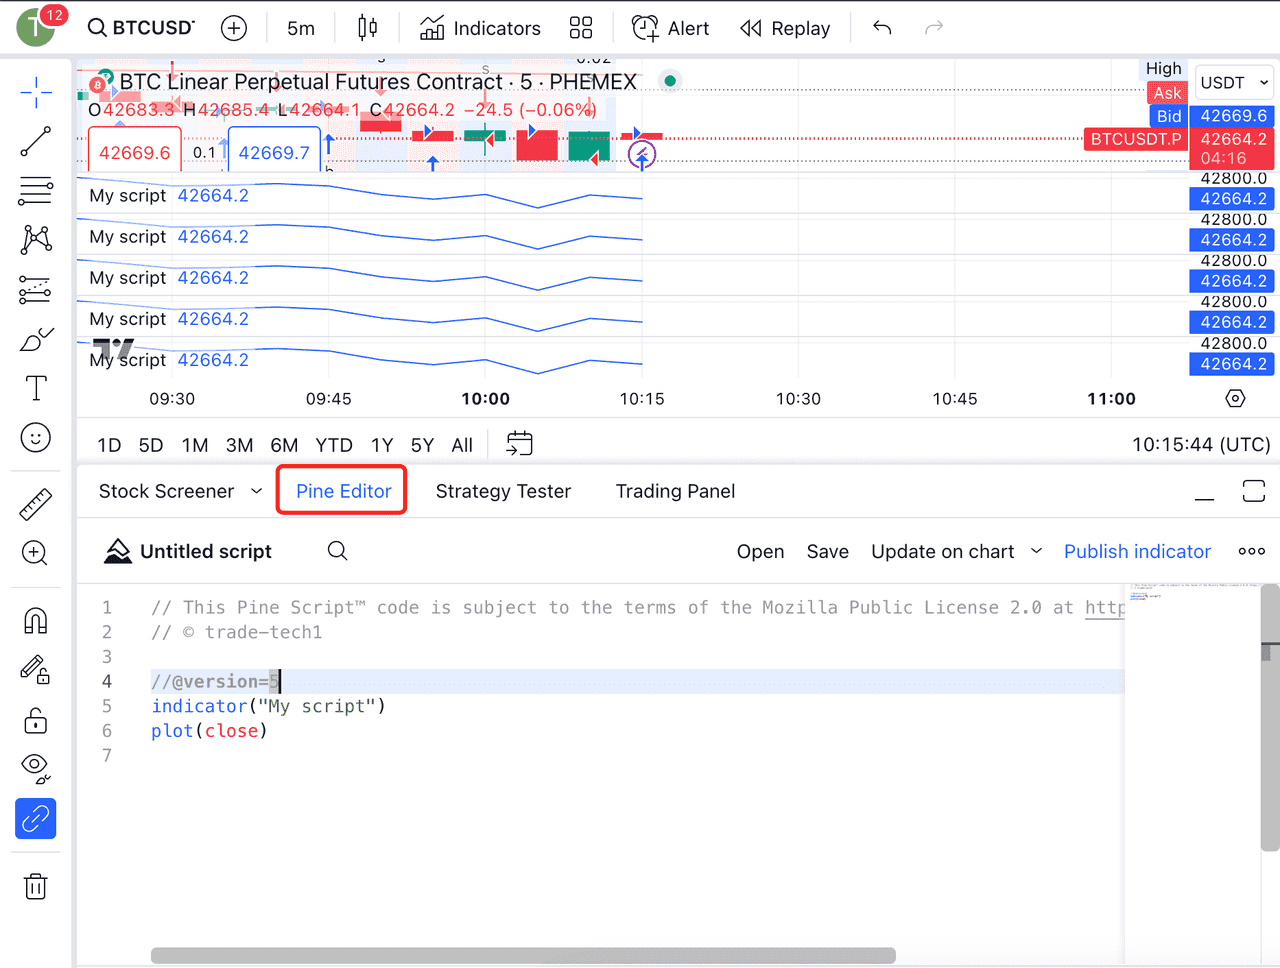Screen dimensions: 1280x968
Task: Open timezone menu at 10:15:44 (UTC)
Action: coord(1201,445)
